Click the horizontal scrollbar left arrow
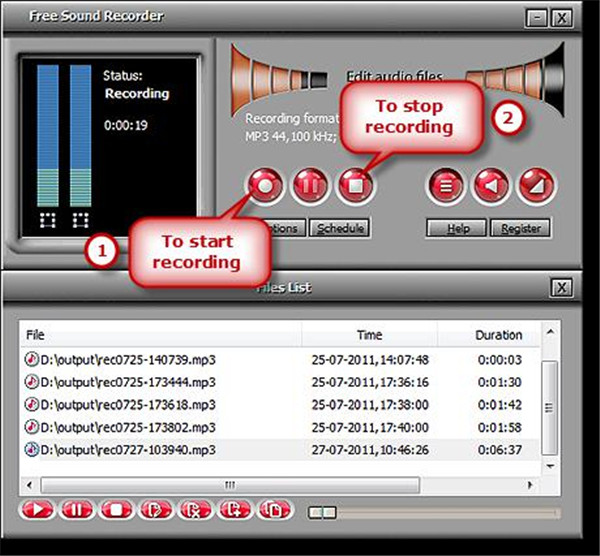This screenshot has width=600, height=556. coord(29,485)
